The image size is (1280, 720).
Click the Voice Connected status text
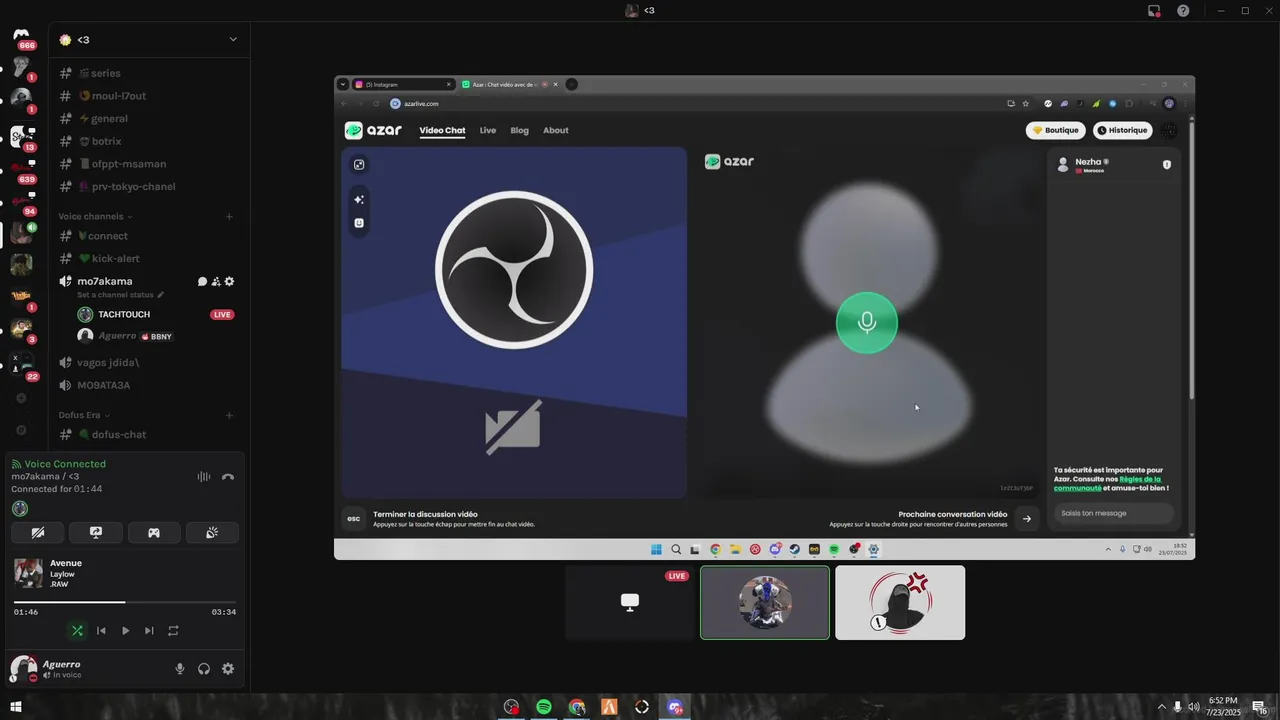tap(65, 464)
